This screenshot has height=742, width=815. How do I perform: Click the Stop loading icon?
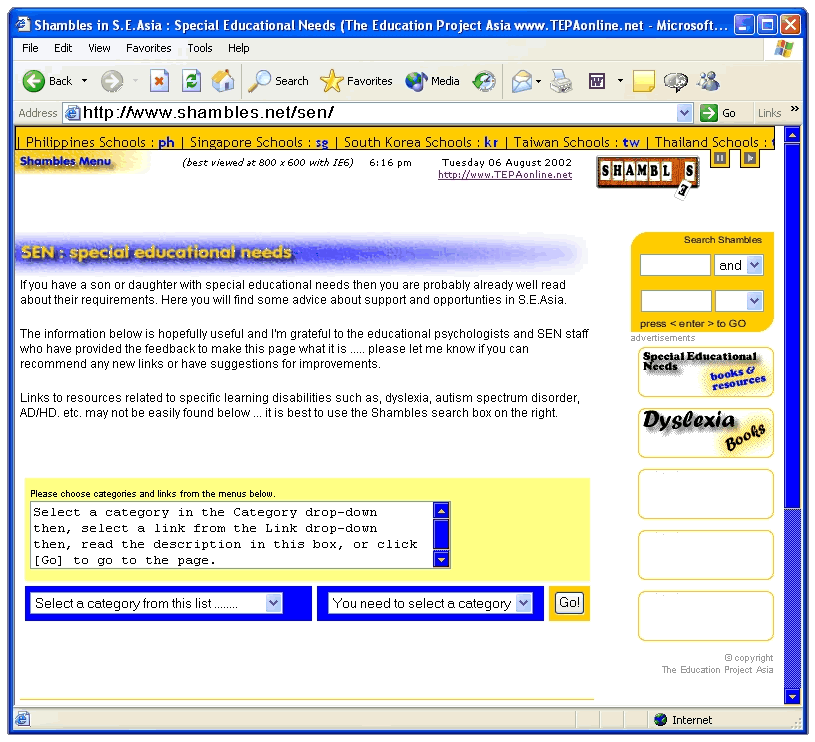[159, 81]
